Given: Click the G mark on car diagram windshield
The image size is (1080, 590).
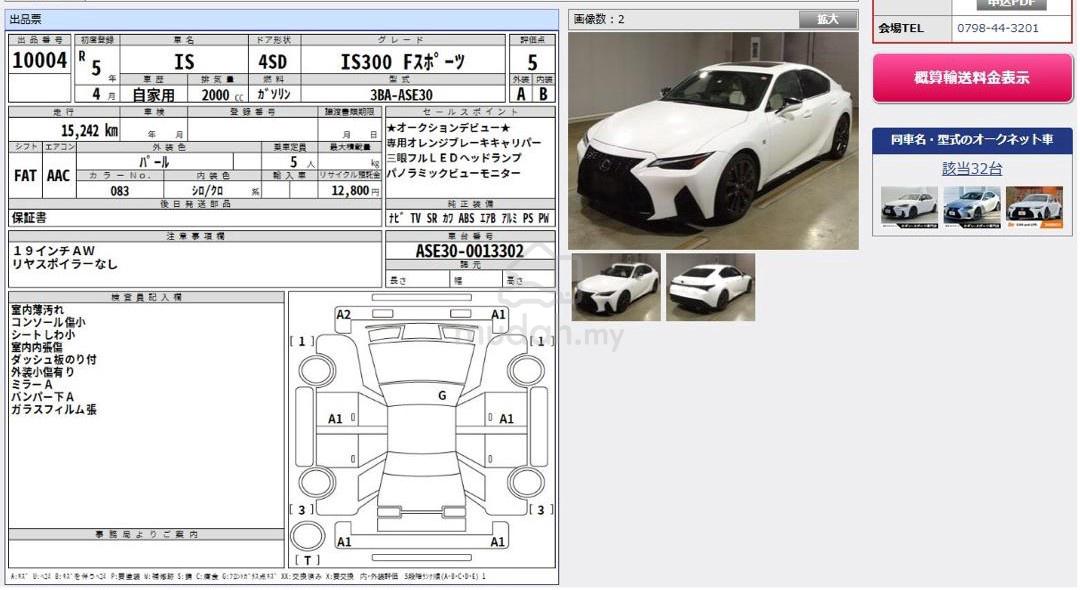Looking at the screenshot, I should point(442,395).
